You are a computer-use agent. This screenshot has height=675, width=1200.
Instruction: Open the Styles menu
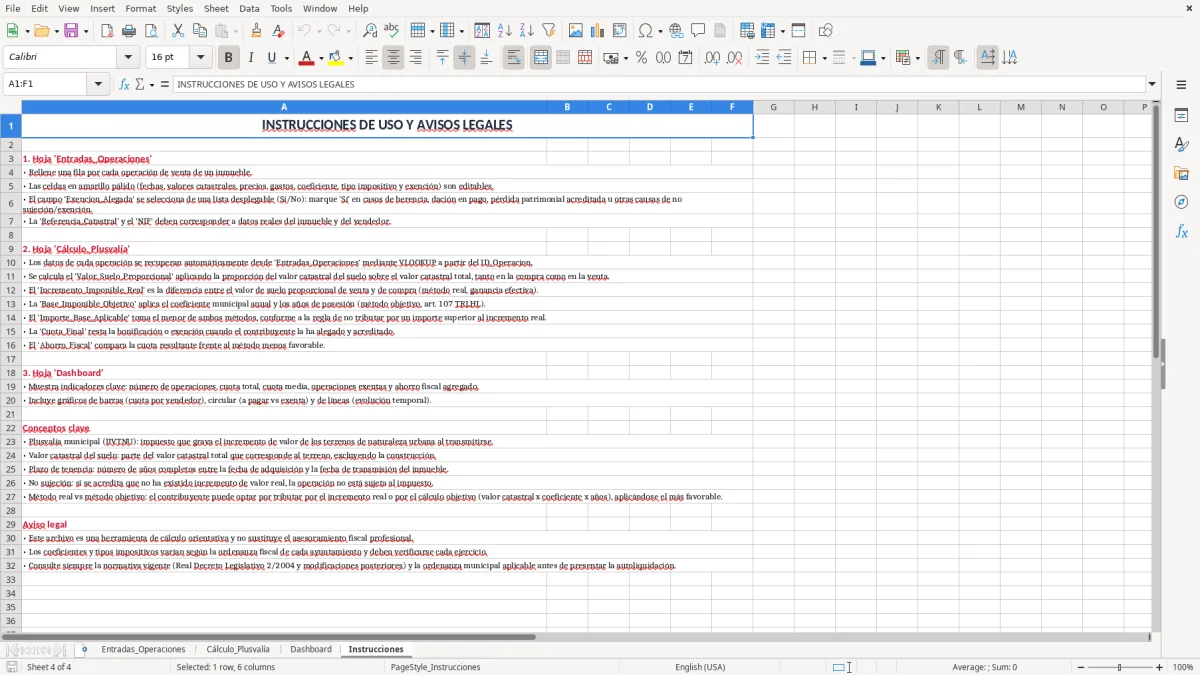click(180, 8)
